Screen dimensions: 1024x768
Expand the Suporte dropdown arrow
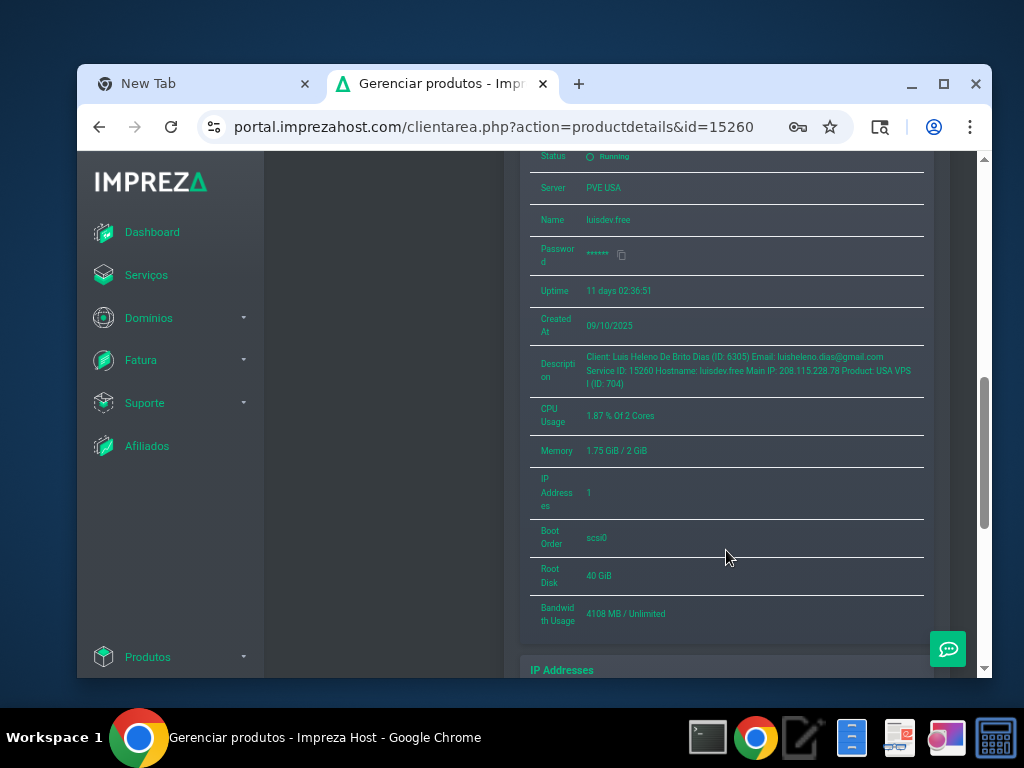point(244,403)
